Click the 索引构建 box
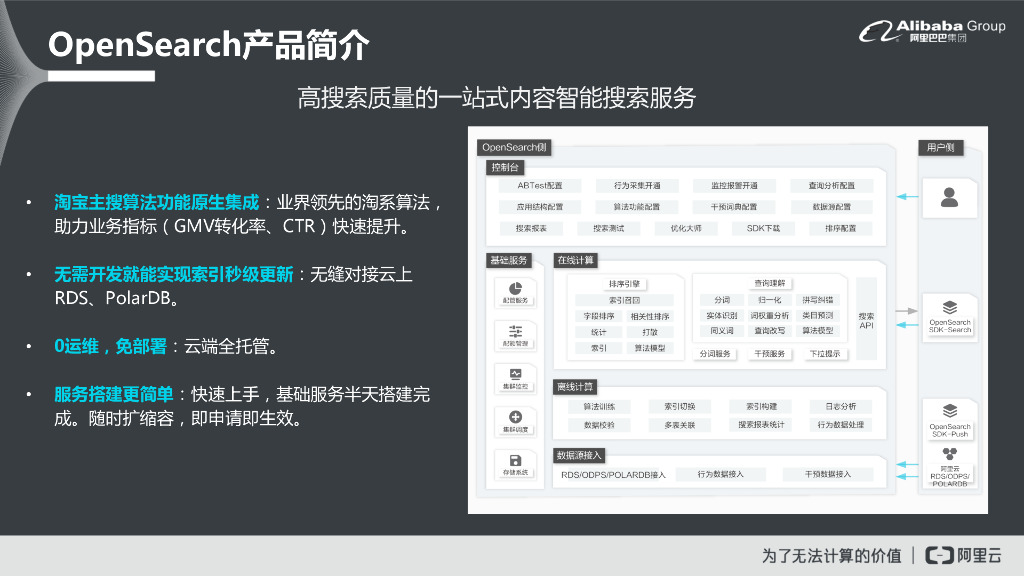Viewport: 1024px width, 576px height. click(x=761, y=407)
